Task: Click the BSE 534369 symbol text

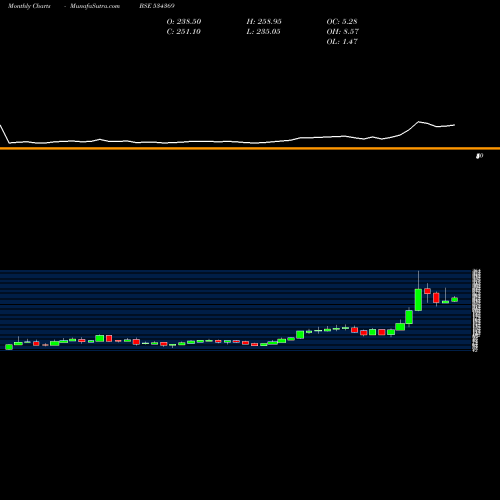Action: coord(157,6)
